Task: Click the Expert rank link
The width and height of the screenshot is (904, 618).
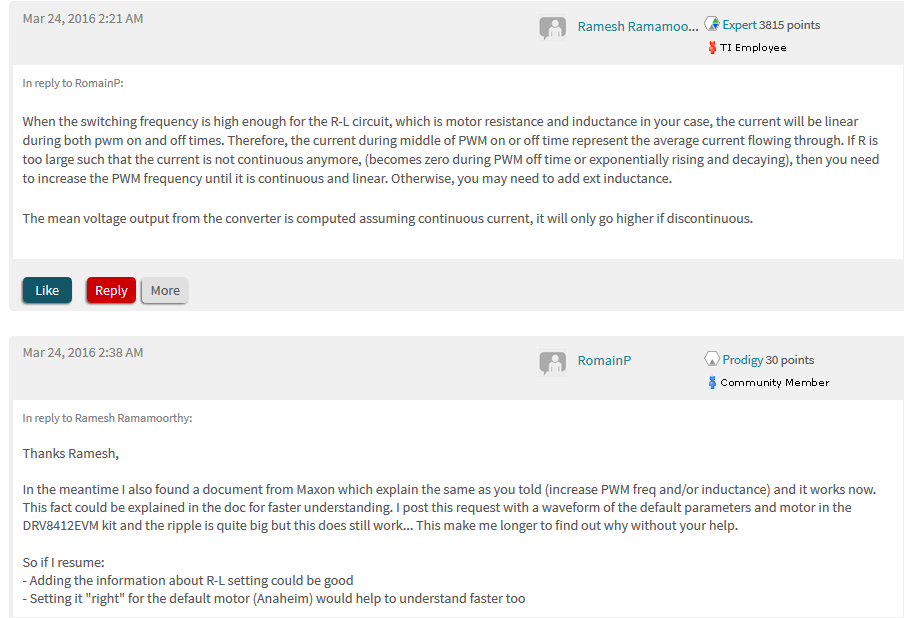Action: point(740,24)
